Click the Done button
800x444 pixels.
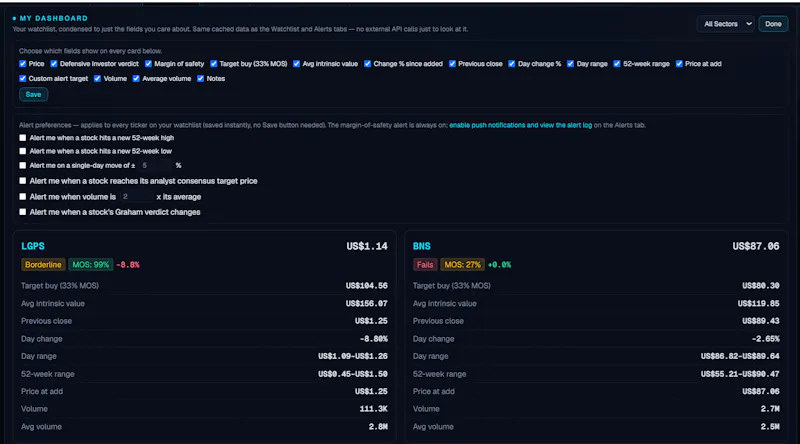click(x=773, y=24)
